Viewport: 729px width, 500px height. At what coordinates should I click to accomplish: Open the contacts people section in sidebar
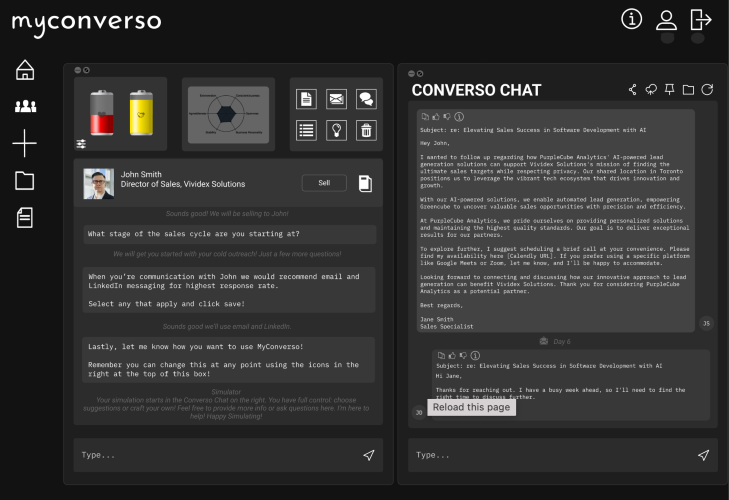pyautogui.click(x=25, y=106)
